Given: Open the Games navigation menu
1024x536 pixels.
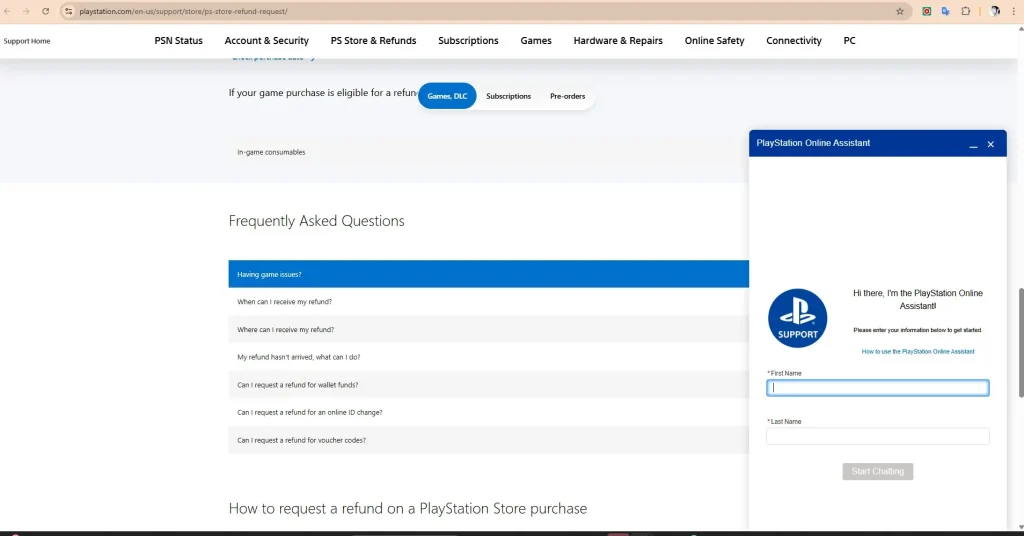Looking at the screenshot, I should coord(536,40).
